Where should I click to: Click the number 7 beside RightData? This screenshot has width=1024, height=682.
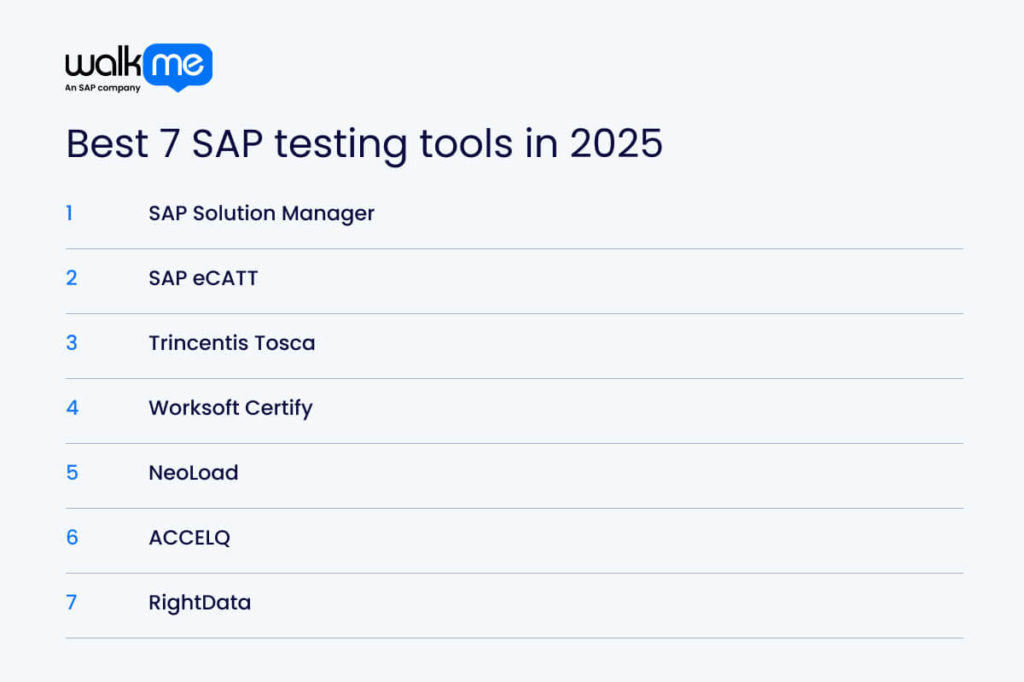(71, 602)
